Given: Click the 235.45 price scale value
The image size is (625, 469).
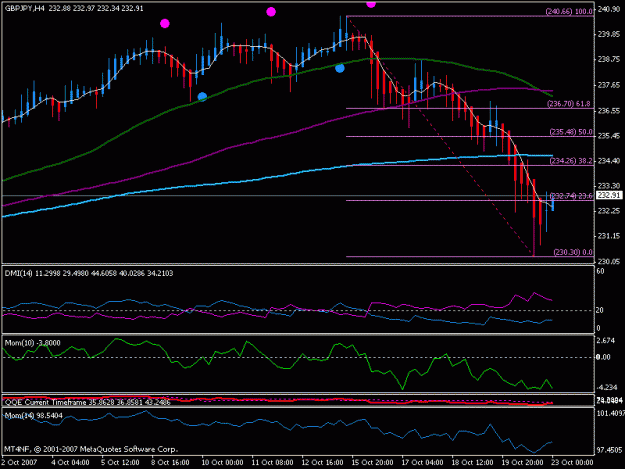Looking at the screenshot, I should tap(609, 136).
